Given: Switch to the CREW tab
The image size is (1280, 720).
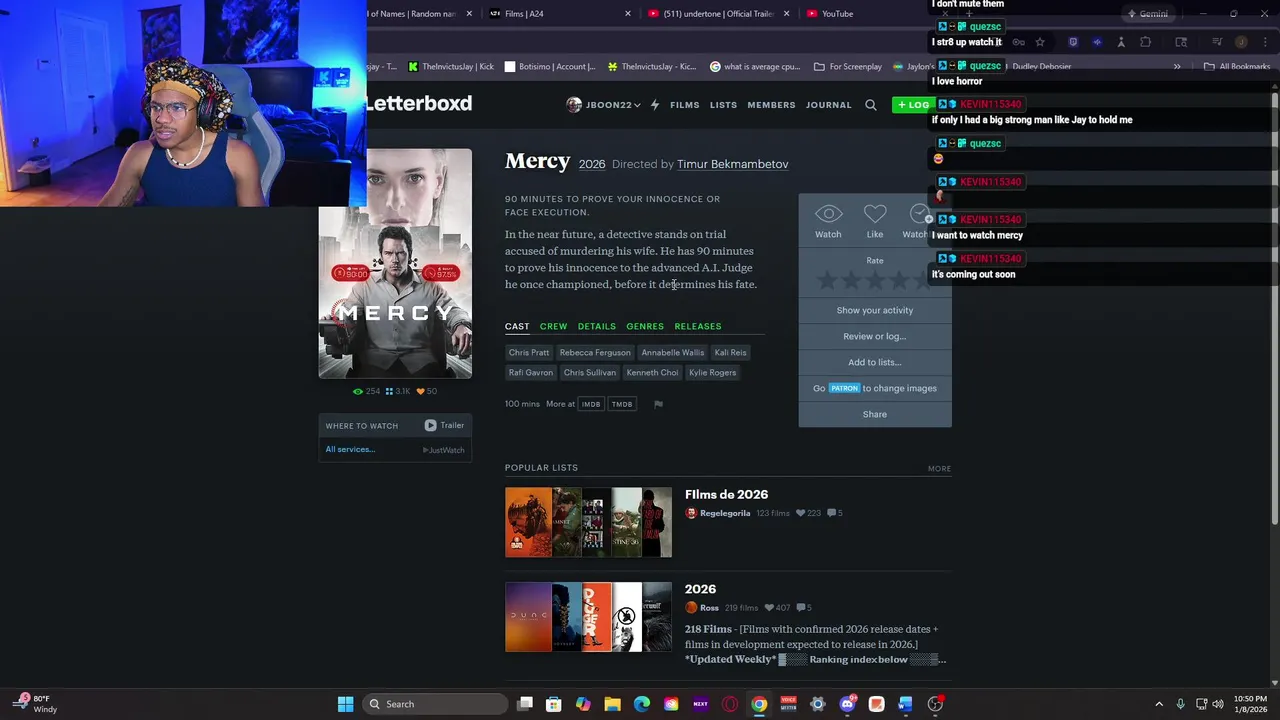Looking at the screenshot, I should (553, 326).
